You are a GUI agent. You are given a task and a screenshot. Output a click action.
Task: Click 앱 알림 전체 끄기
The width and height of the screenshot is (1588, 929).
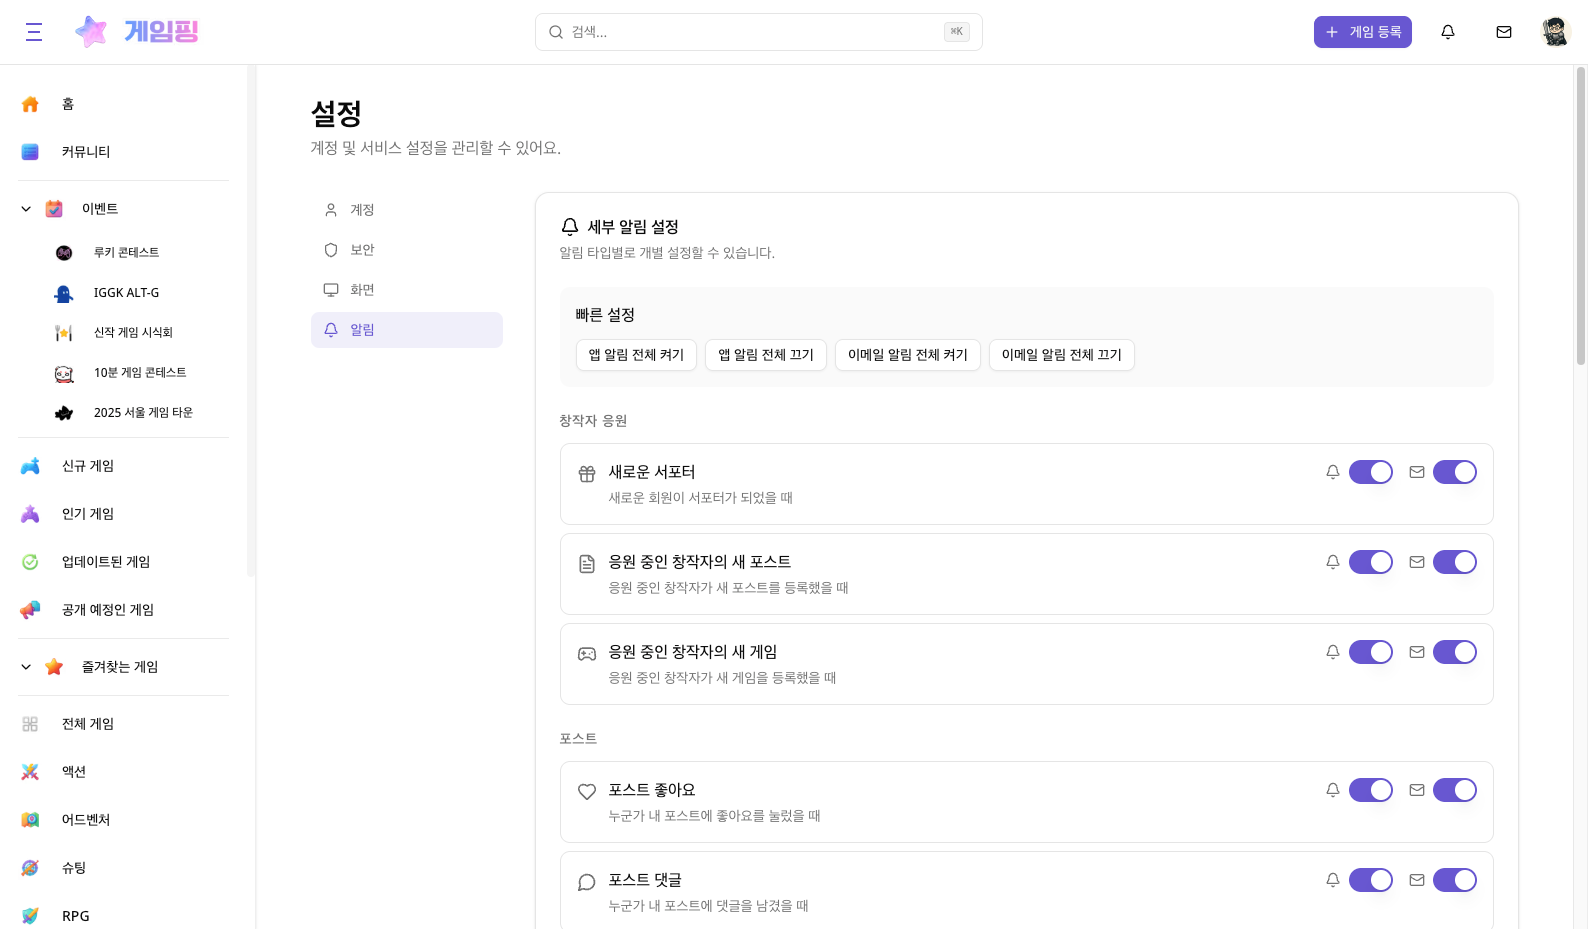pyautogui.click(x=766, y=355)
